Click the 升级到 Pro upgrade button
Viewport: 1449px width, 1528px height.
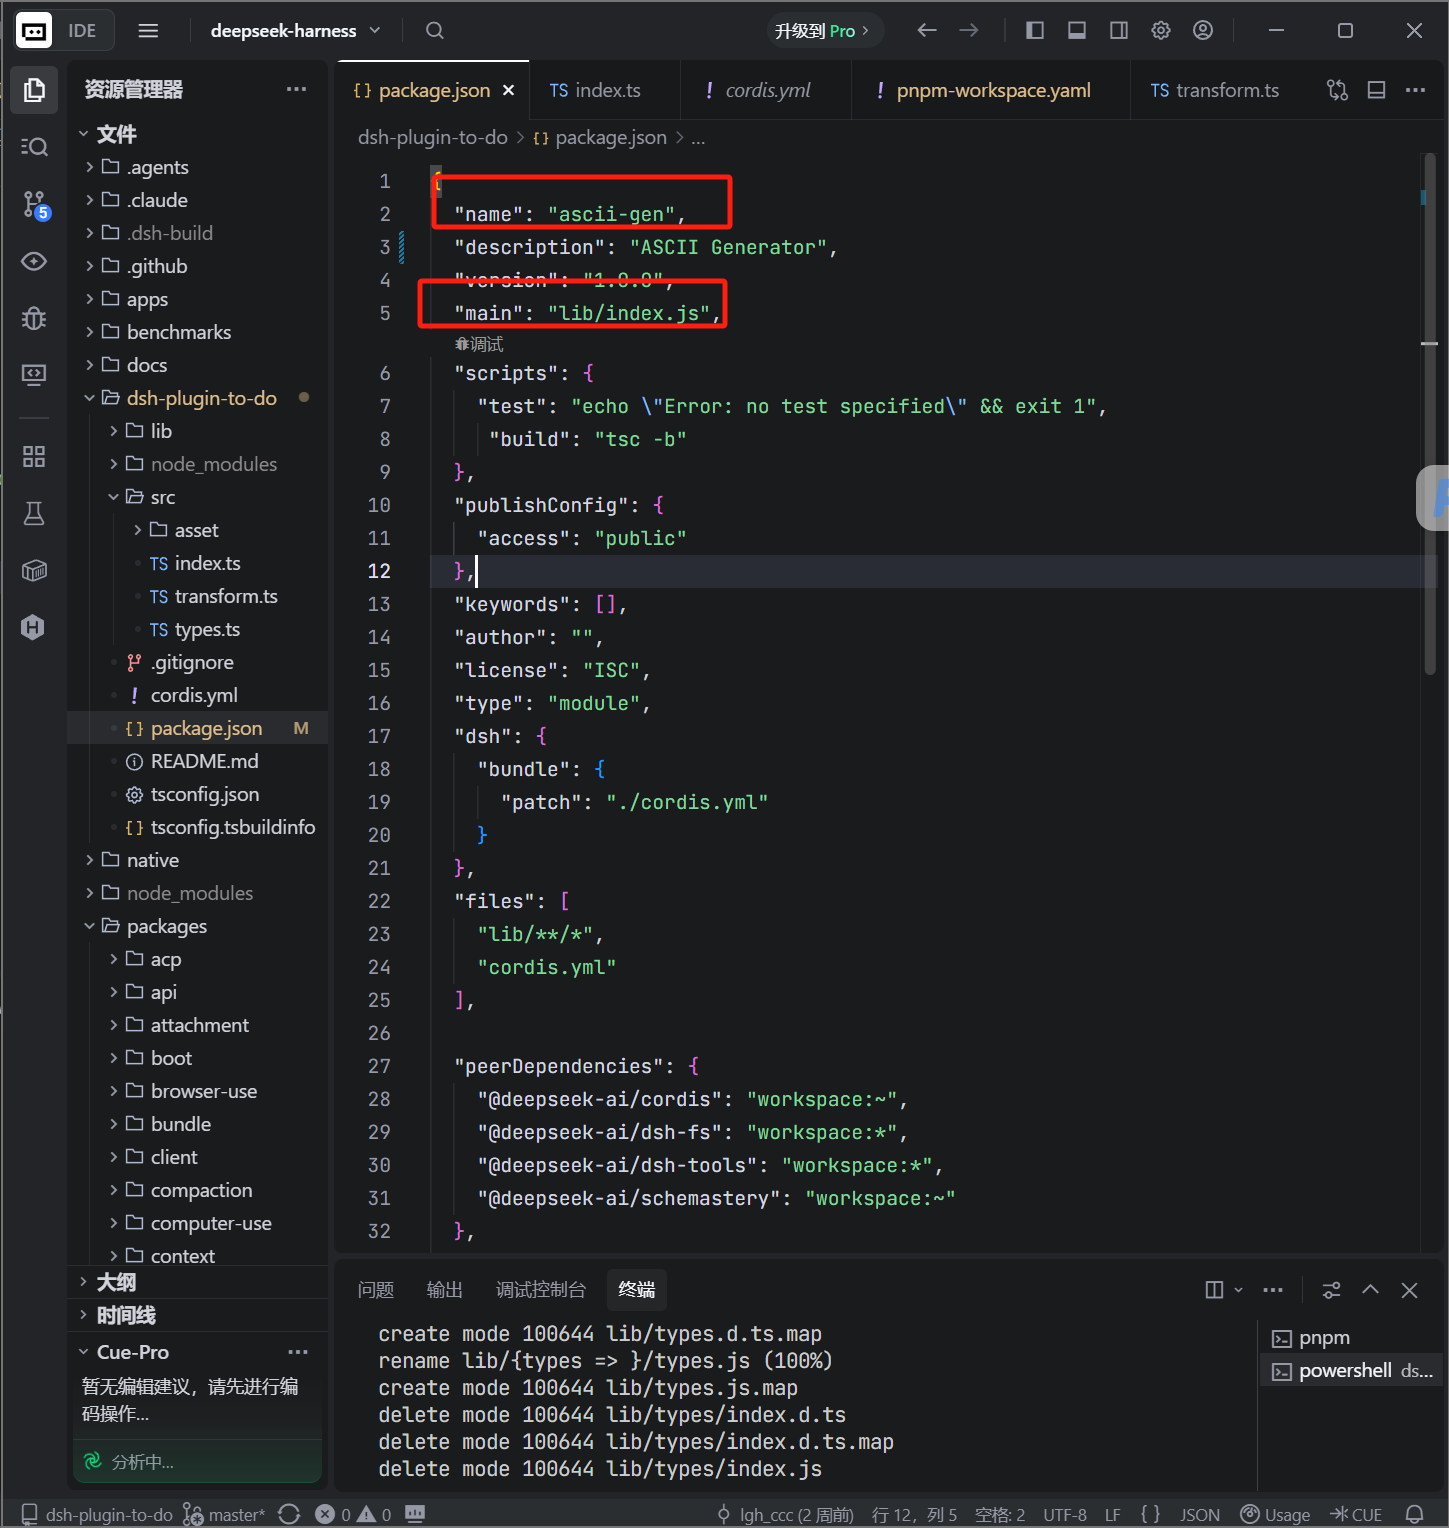point(824,31)
